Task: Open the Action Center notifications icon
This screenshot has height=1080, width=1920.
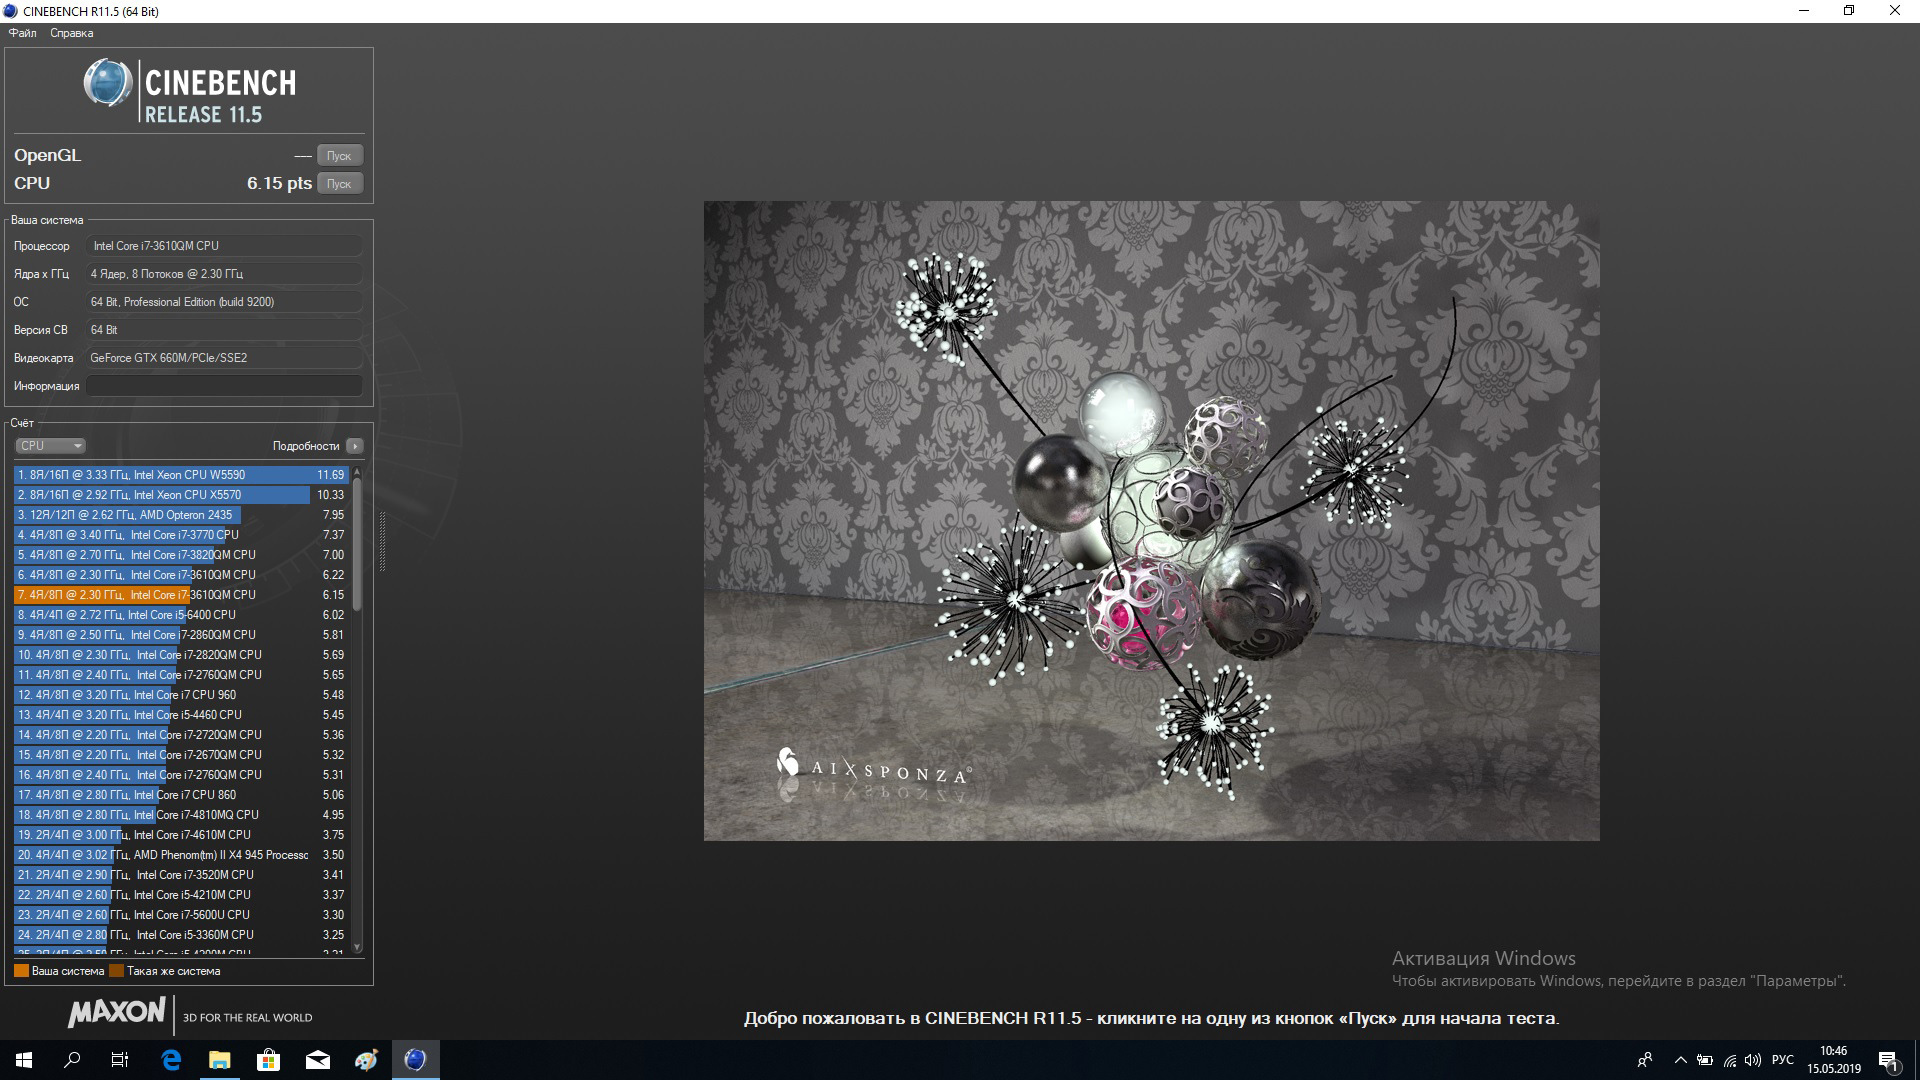Action: point(1888,1060)
